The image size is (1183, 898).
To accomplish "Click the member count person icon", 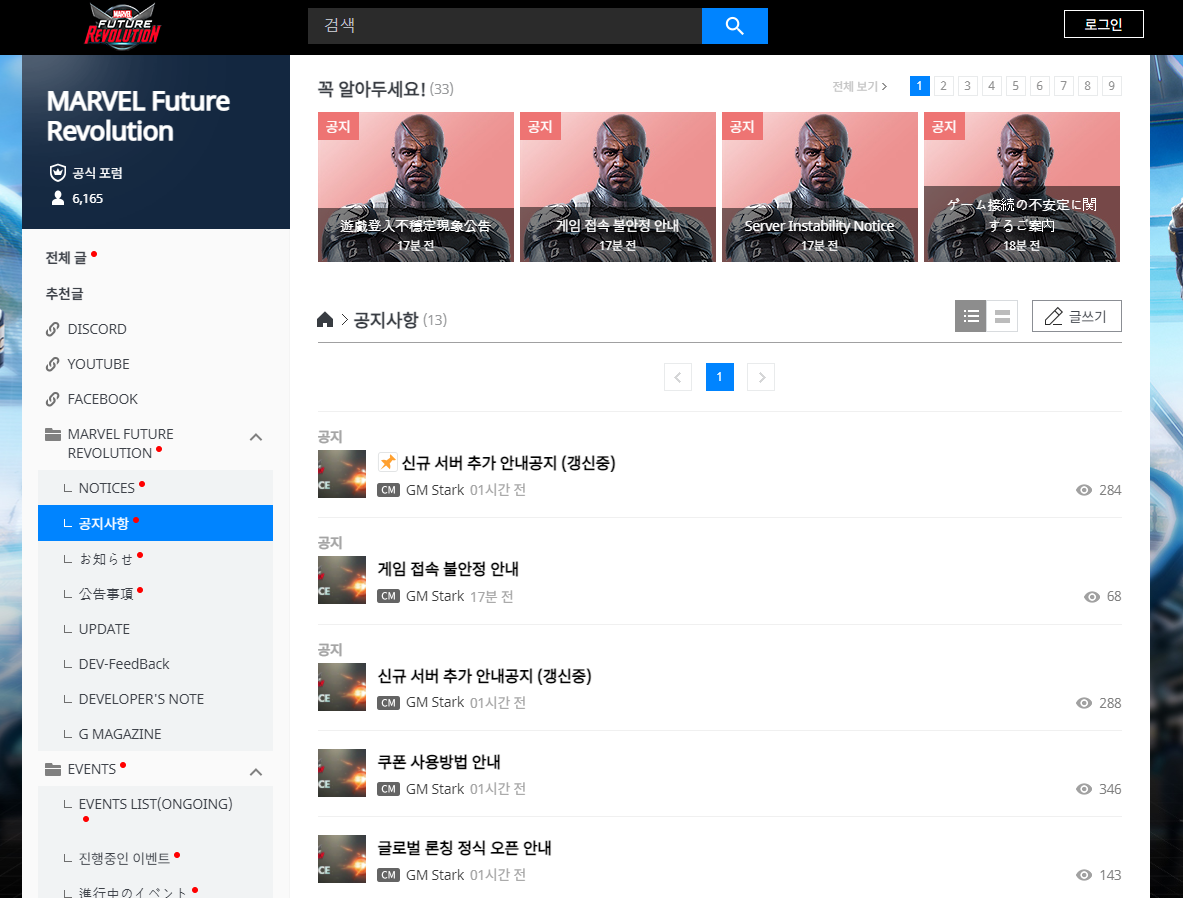I will click(x=57, y=198).
